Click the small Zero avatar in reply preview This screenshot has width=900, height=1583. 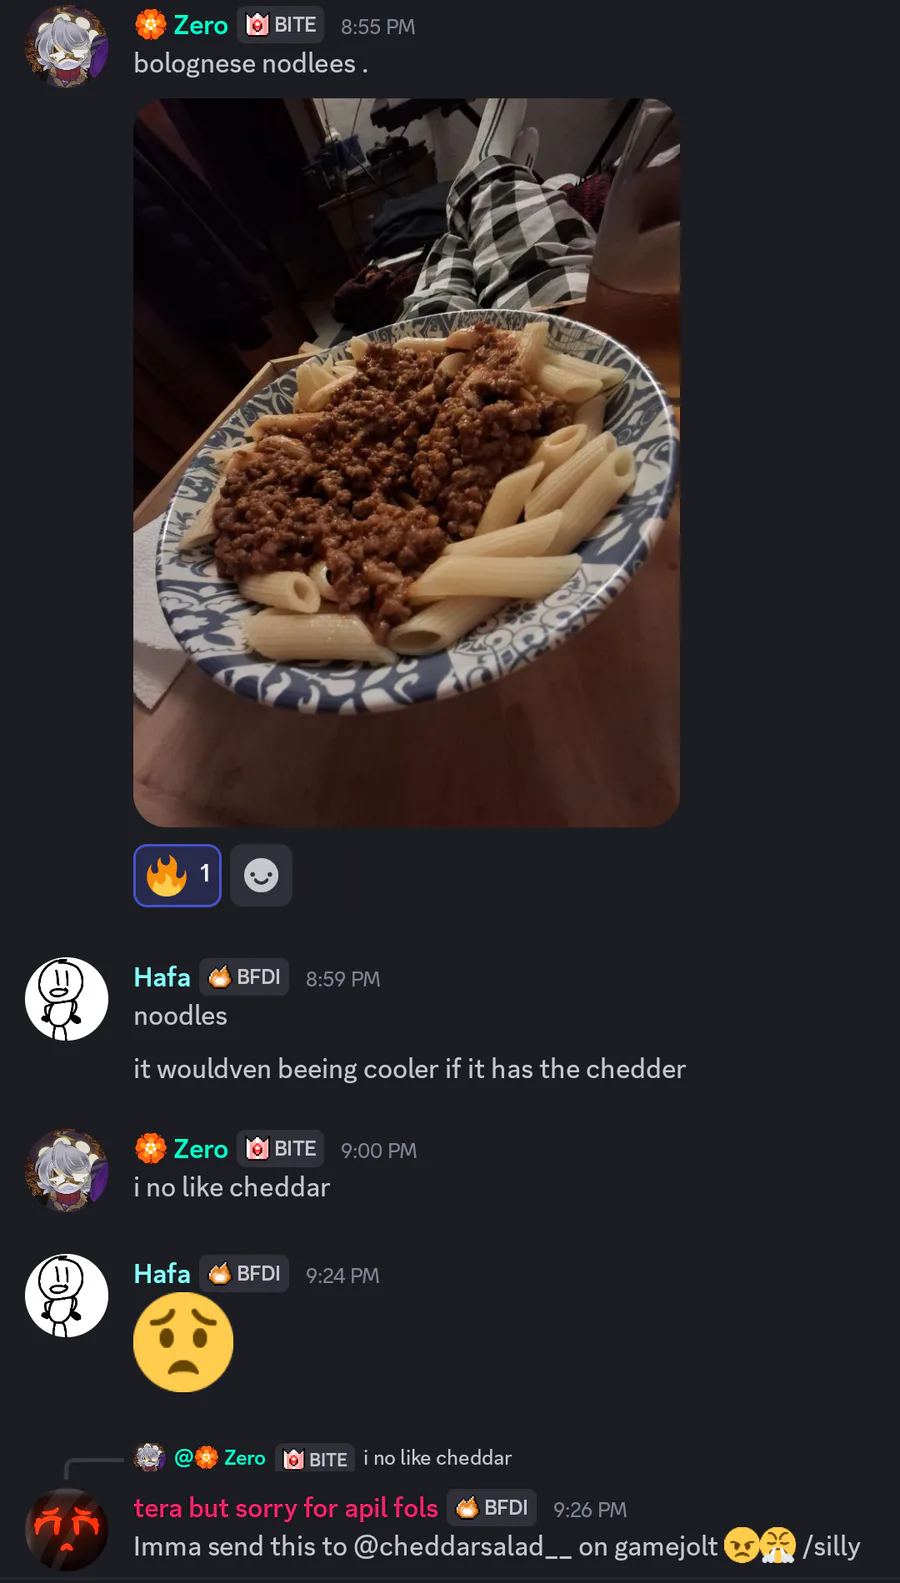150,1458
